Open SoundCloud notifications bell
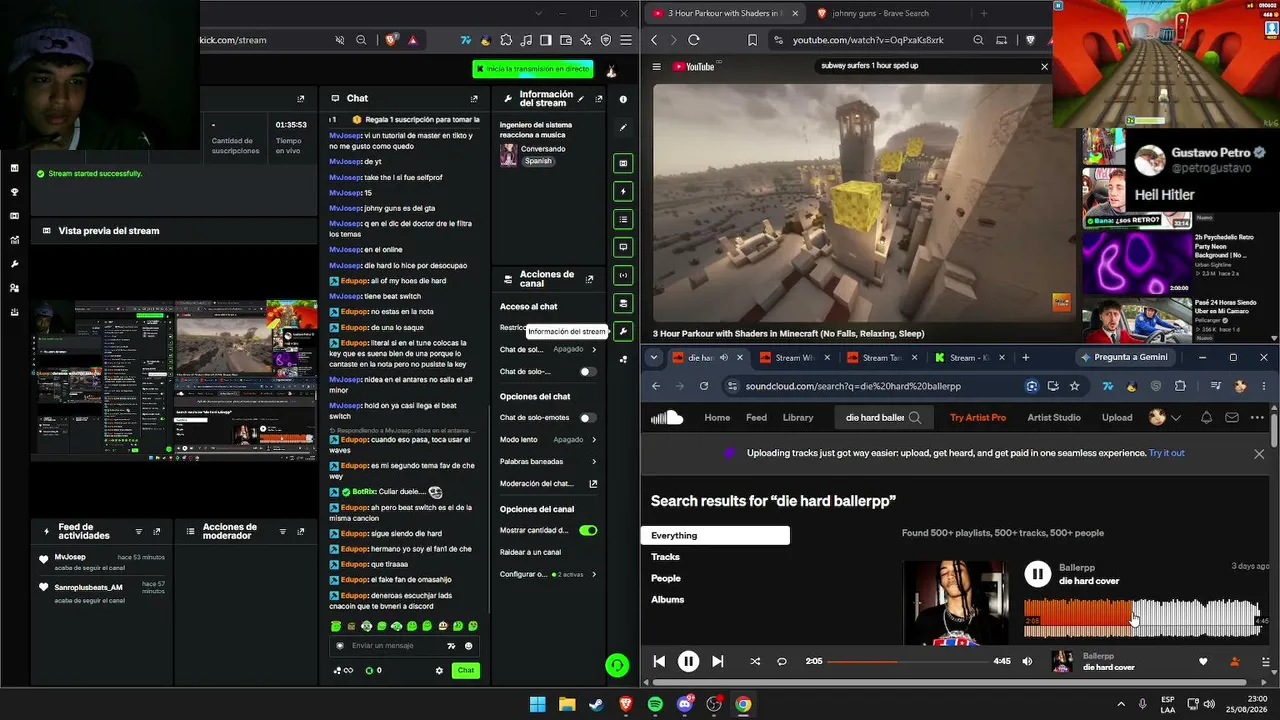1280x720 pixels. click(1206, 417)
